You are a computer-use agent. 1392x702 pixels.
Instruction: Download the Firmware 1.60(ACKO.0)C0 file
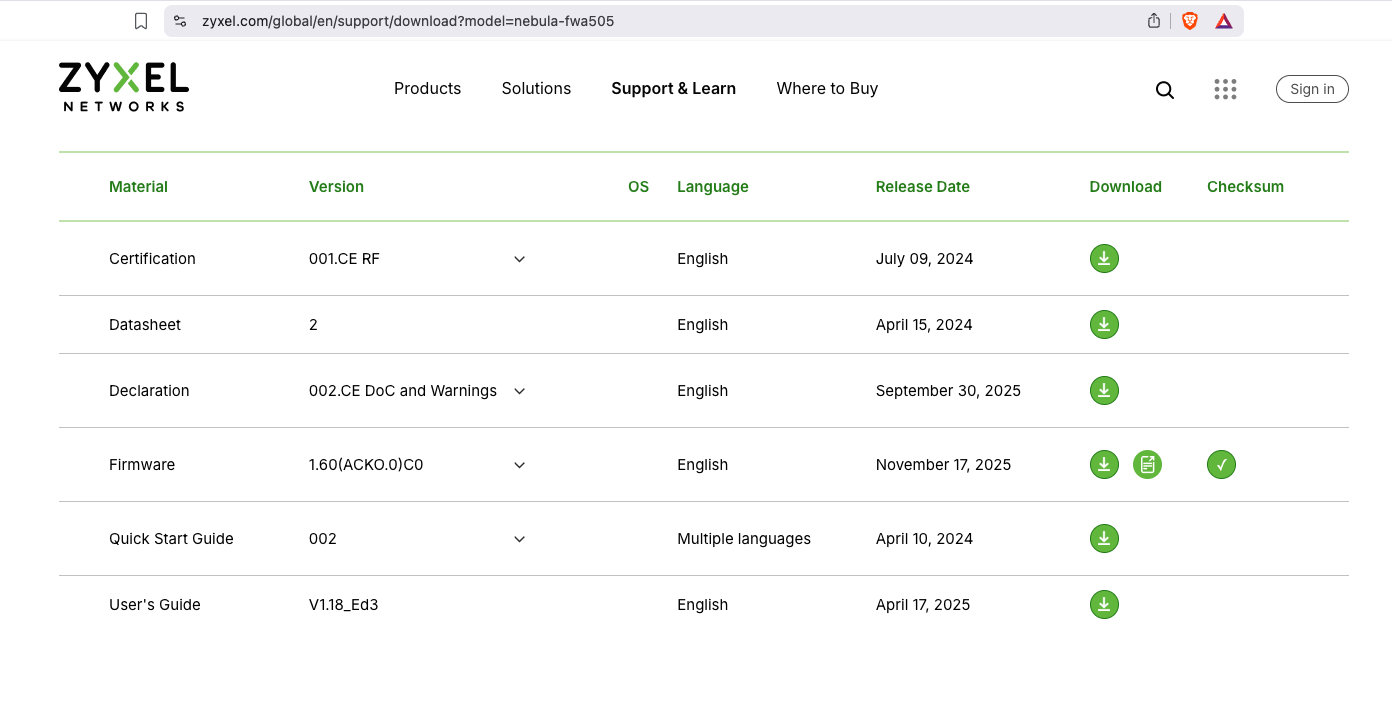(x=1104, y=465)
